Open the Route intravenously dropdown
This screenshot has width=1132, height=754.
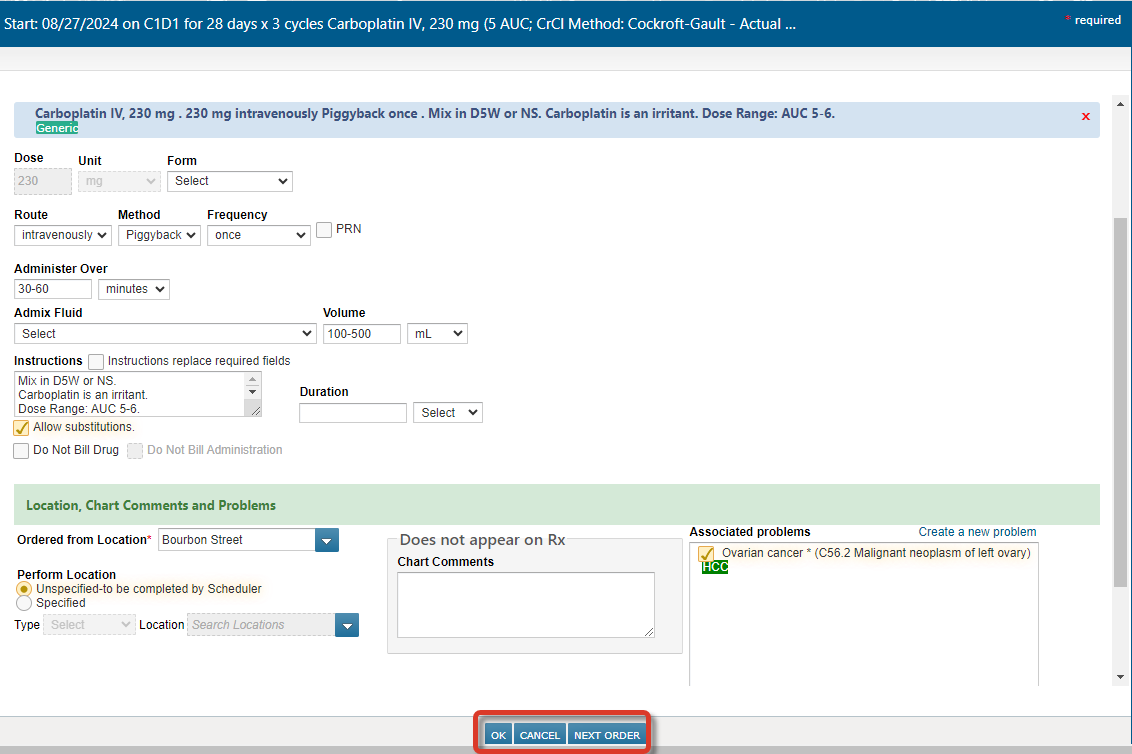click(62, 235)
